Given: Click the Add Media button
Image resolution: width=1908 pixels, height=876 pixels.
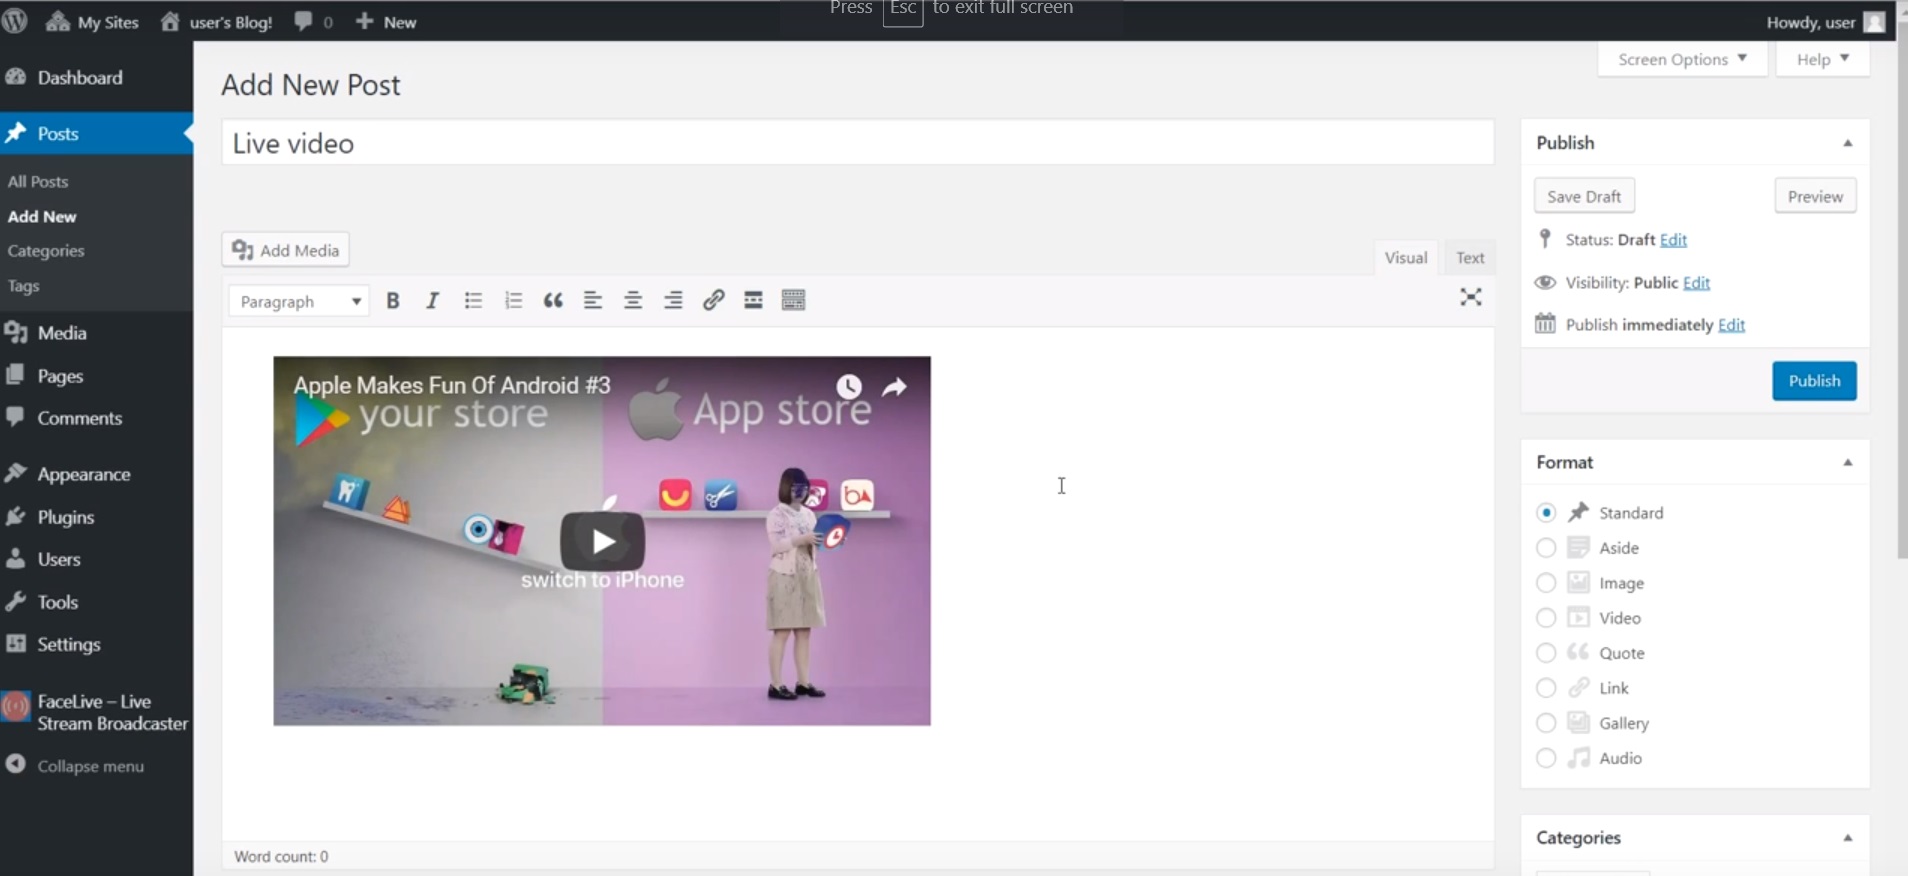Looking at the screenshot, I should pyautogui.click(x=286, y=250).
